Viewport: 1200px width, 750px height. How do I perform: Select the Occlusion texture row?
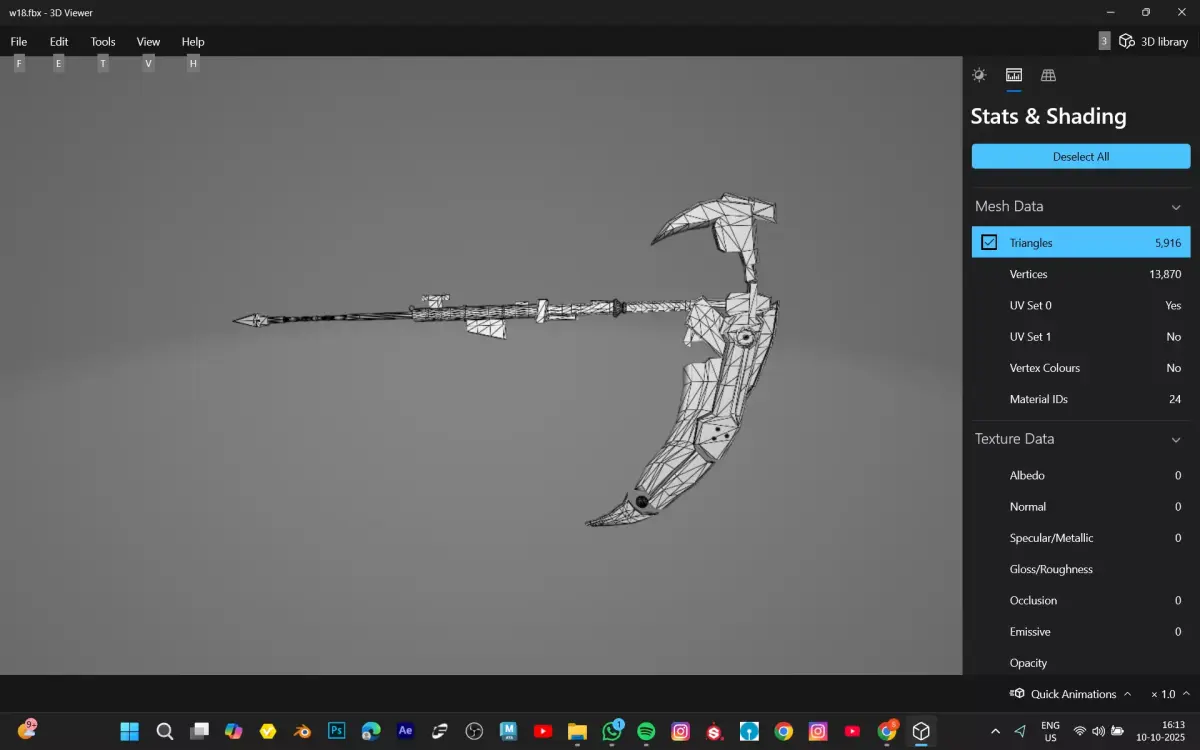(1081, 600)
